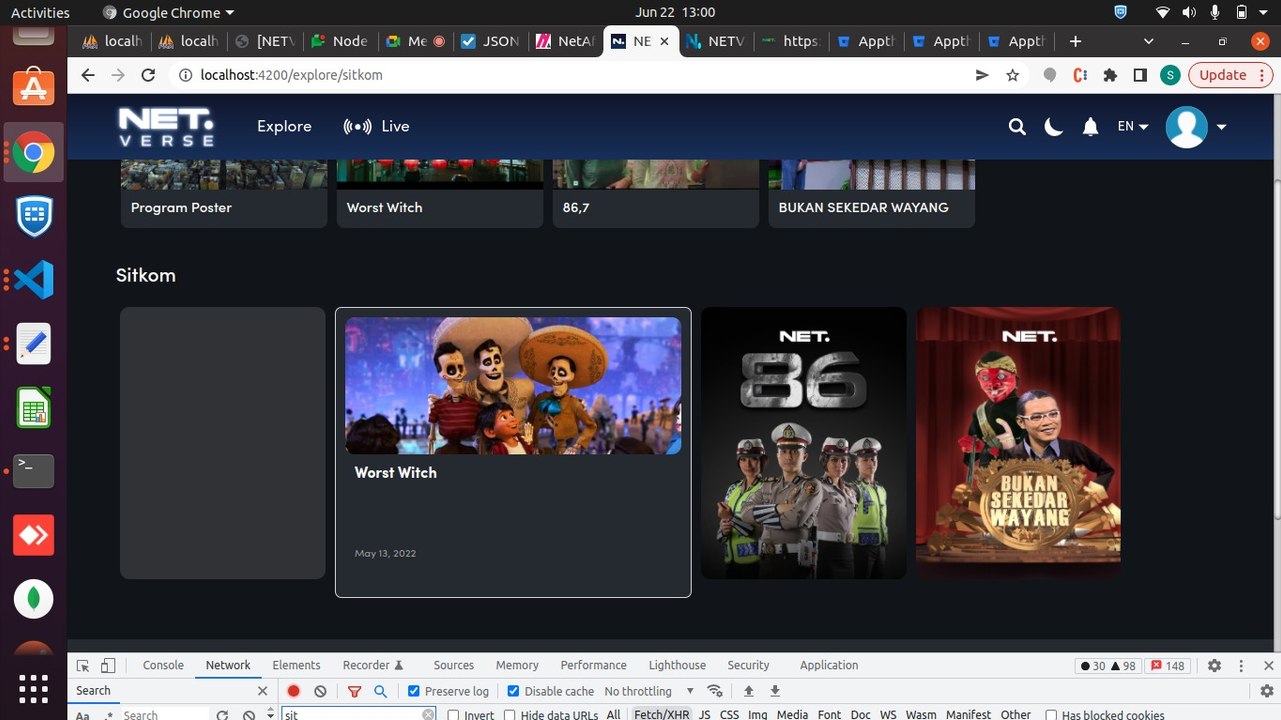Viewport: 1281px width, 720px height.
Task: Bookmark this page with star icon
Action: click(1012, 75)
